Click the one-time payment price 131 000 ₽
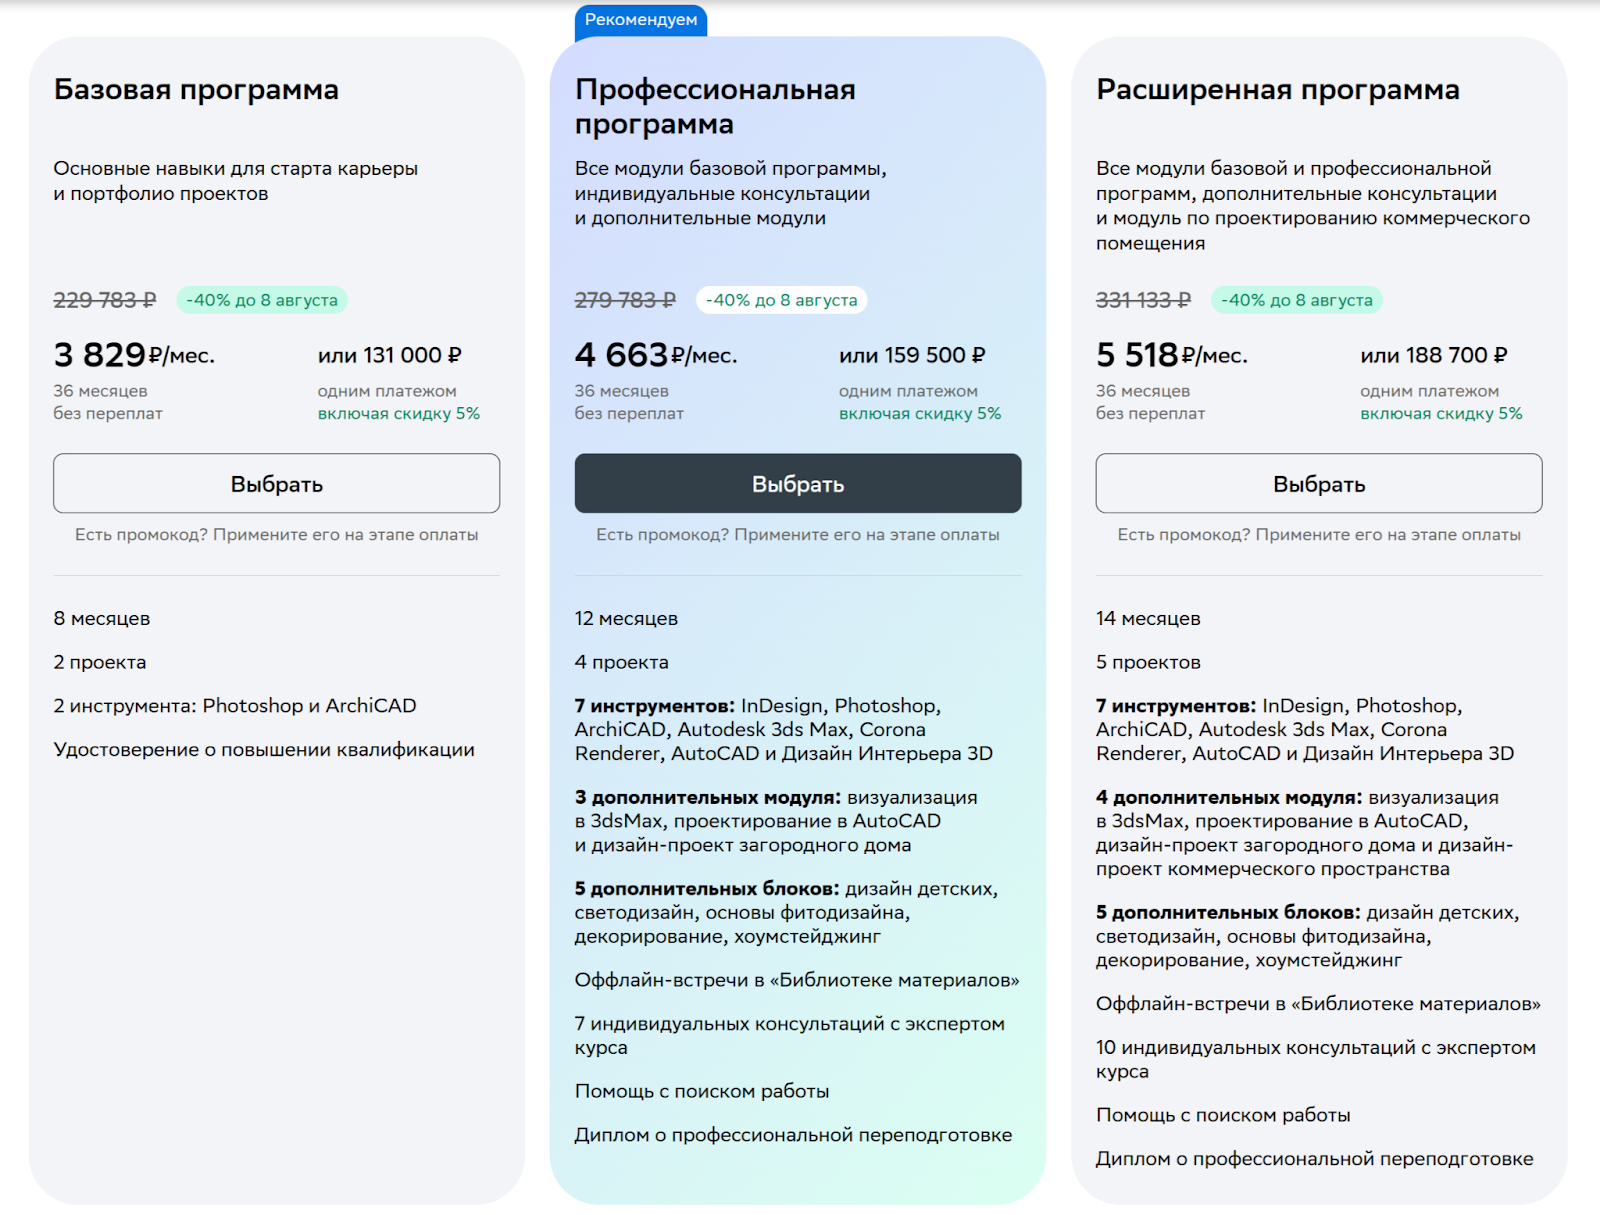 tap(390, 356)
